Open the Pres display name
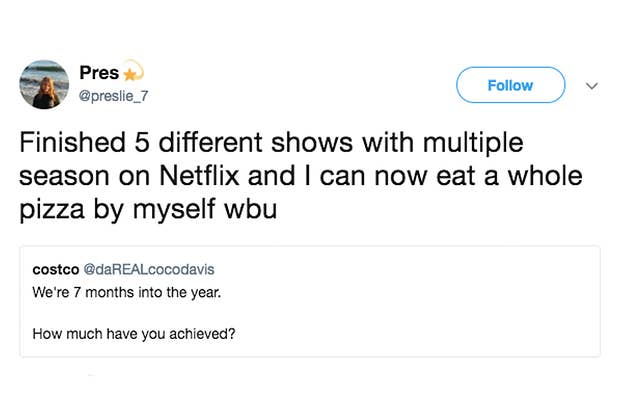The width and height of the screenshot is (625, 415). pyautogui.click(x=98, y=73)
